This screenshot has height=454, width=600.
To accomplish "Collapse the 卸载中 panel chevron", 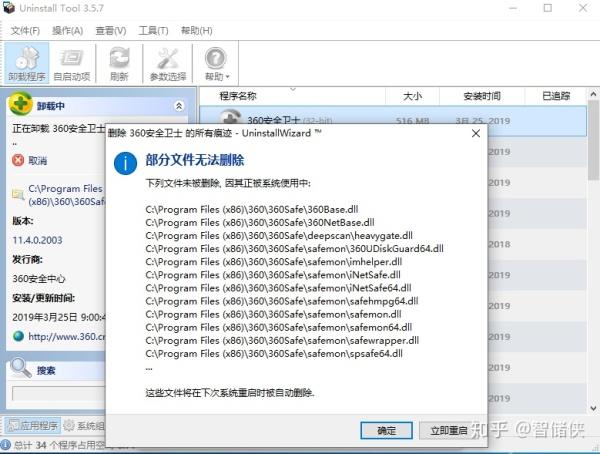I will tap(179, 106).
